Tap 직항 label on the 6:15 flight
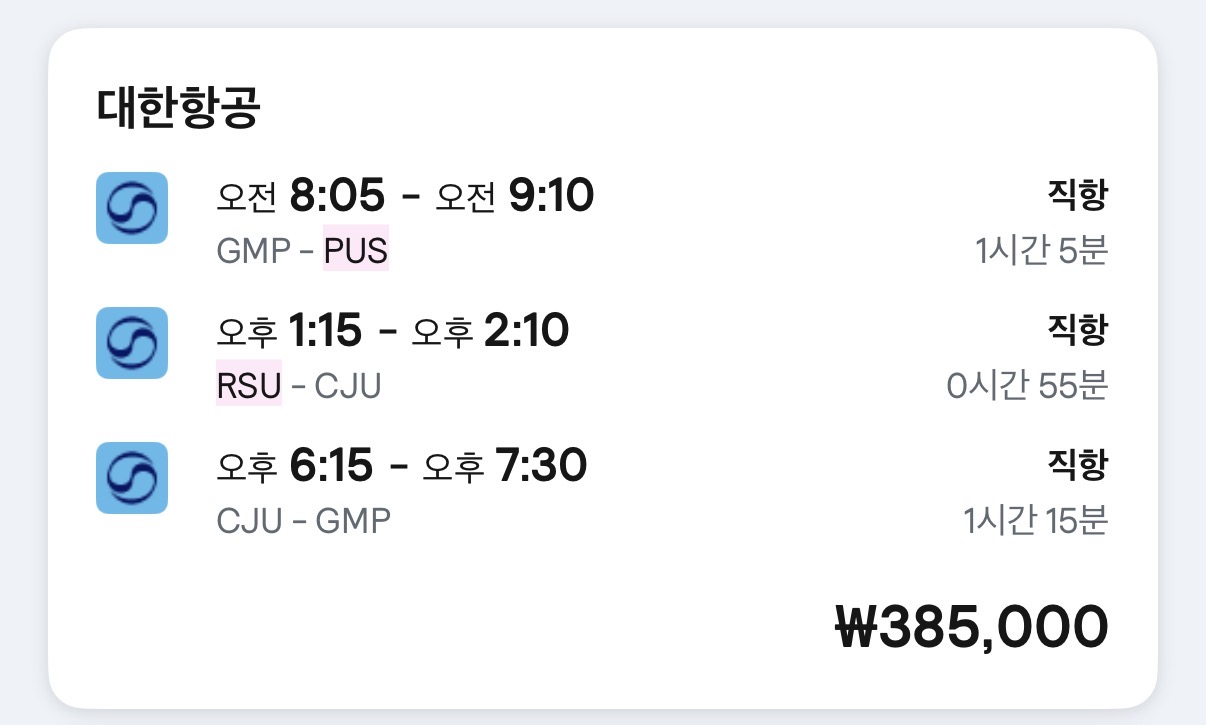The width and height of the screenshot is (1206, 725). pyautogui.click(x=1077, y=464)
